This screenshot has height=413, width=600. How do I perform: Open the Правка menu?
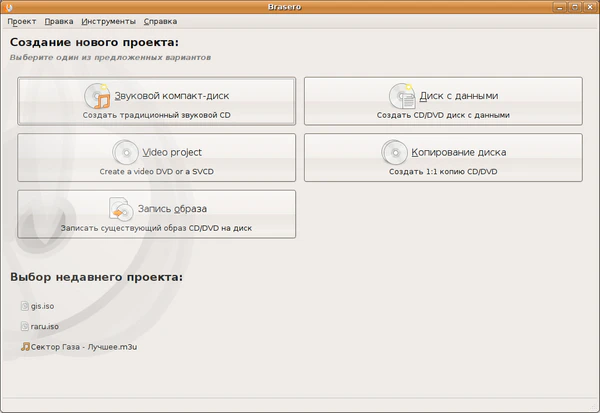click(x=59, y=21)
